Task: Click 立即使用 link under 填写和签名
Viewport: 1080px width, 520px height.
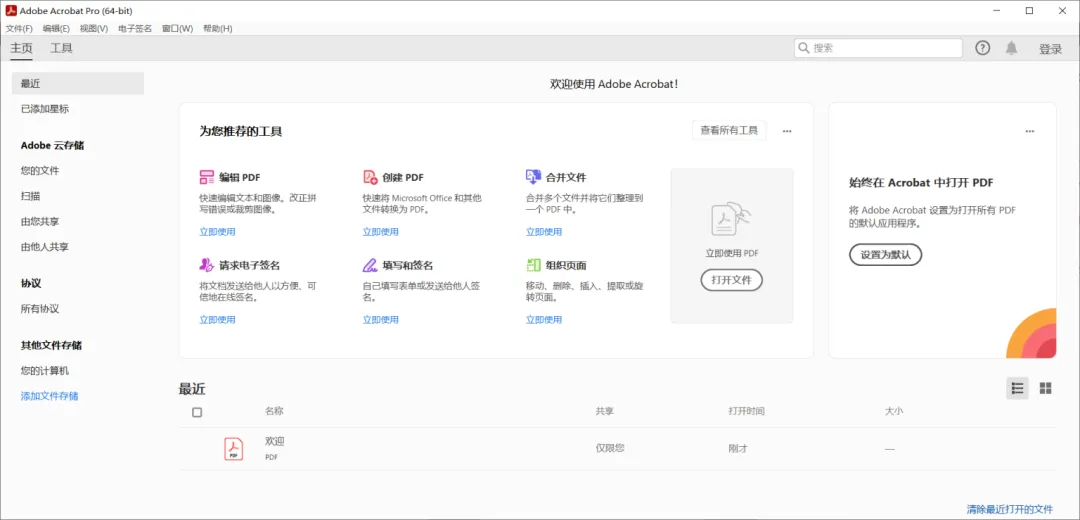Action: pyautogui.click(x=381, y=320)
